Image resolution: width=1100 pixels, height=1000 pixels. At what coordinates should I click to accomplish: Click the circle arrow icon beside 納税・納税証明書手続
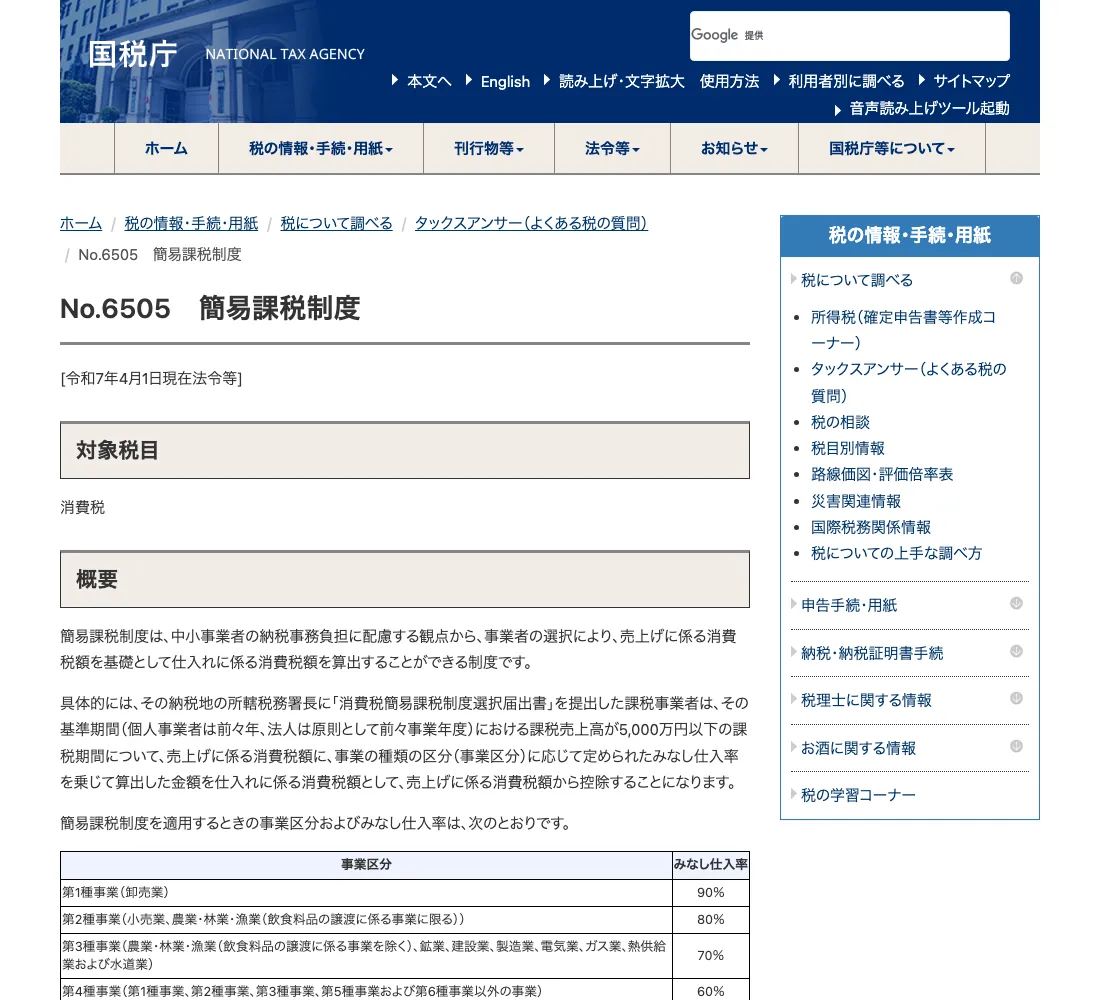(x=1016, y=651)
